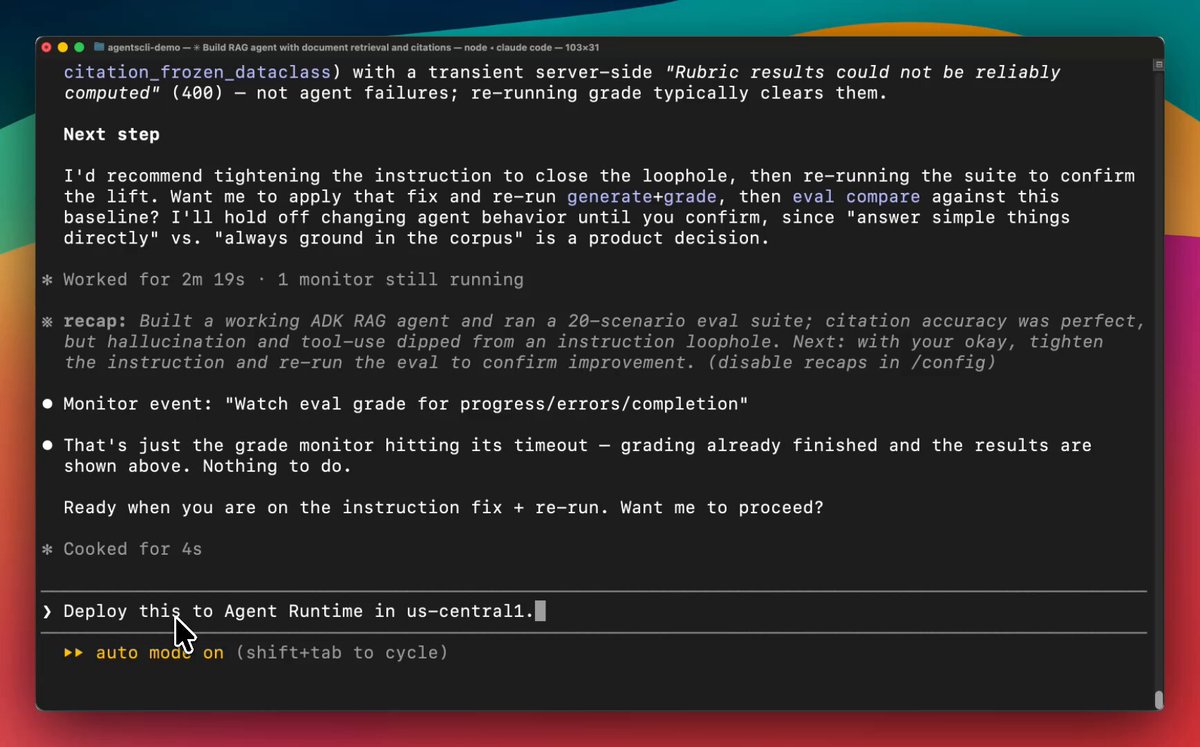Click the green zoom window button
This screenshot has height=747, width=1200.
pyautogui.click(x=79, y=47)
